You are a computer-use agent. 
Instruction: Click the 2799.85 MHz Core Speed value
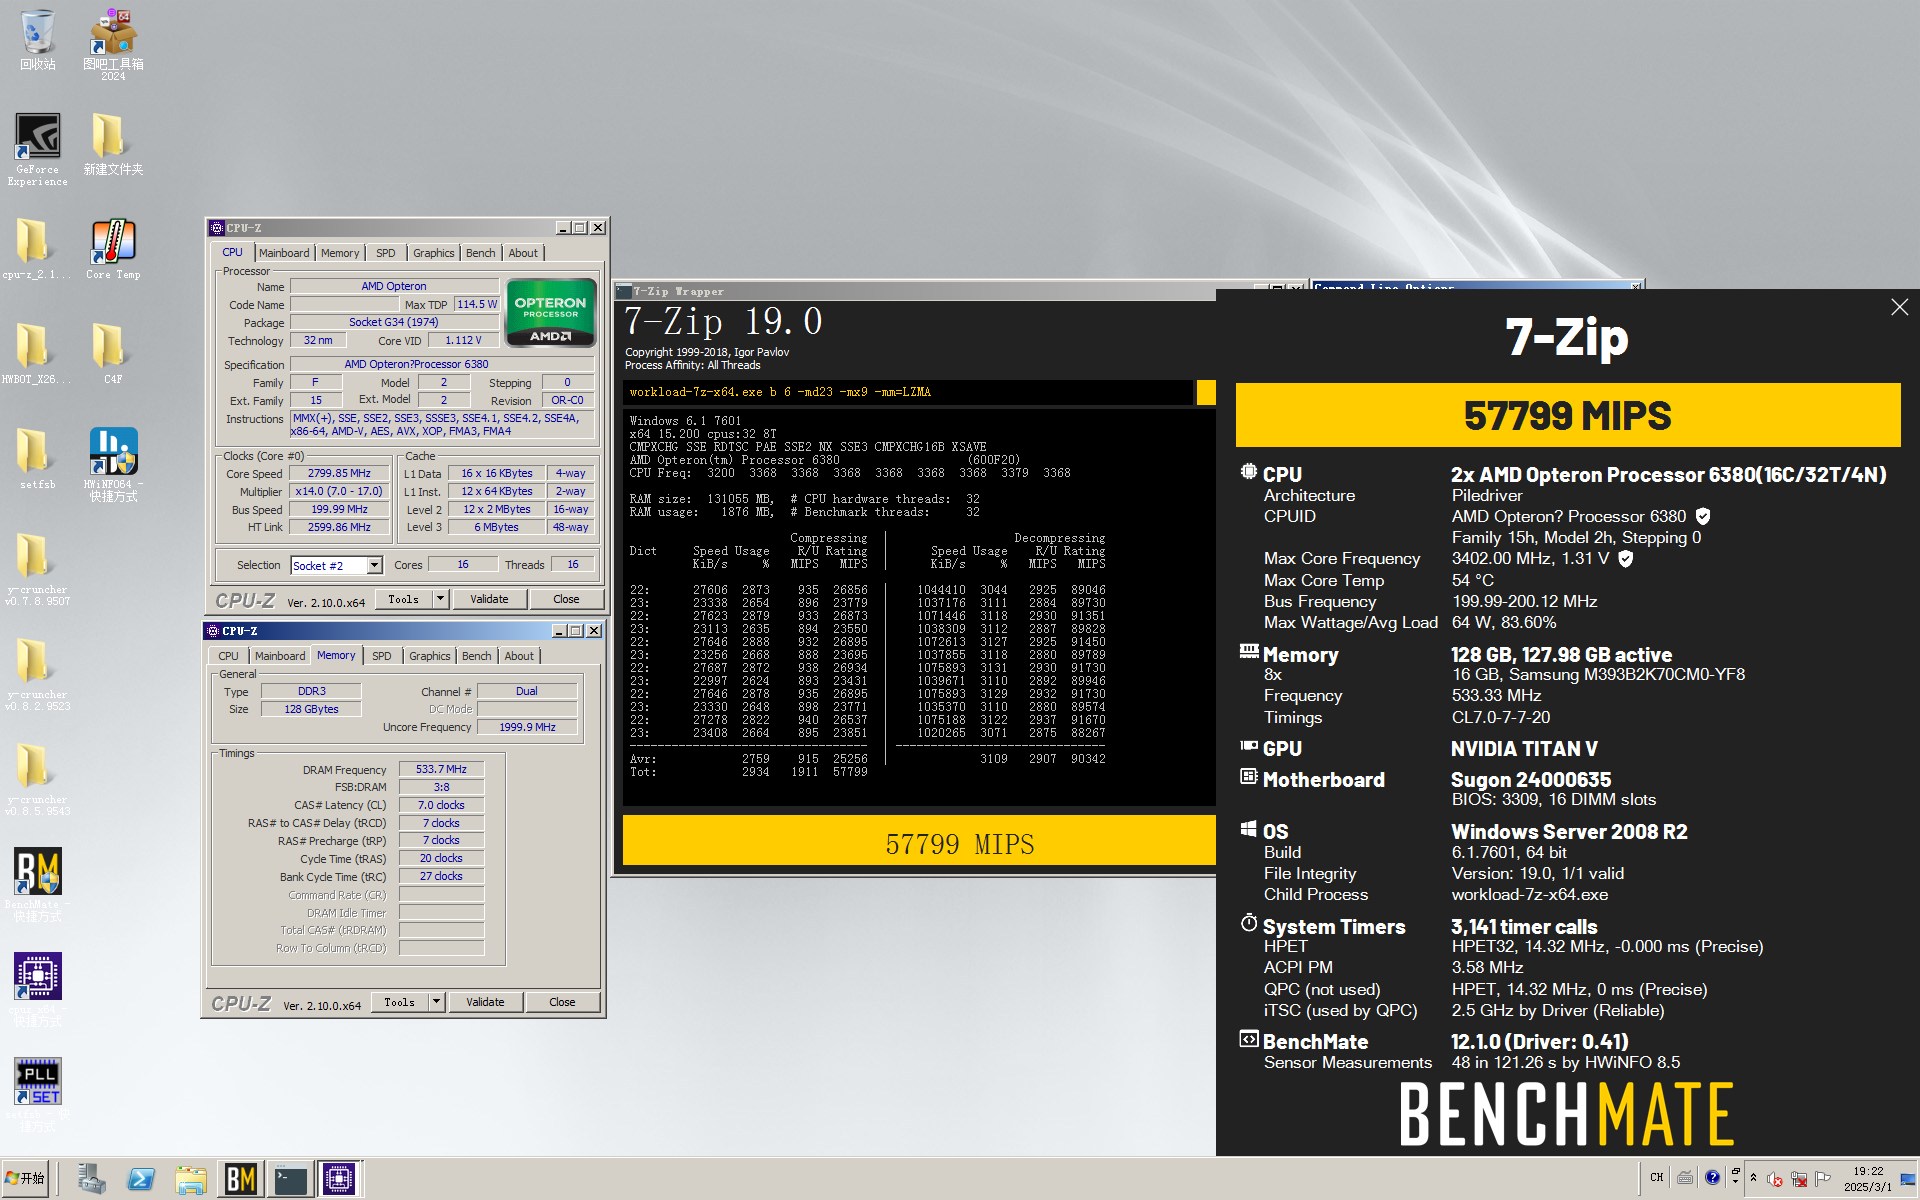point(339,473)
